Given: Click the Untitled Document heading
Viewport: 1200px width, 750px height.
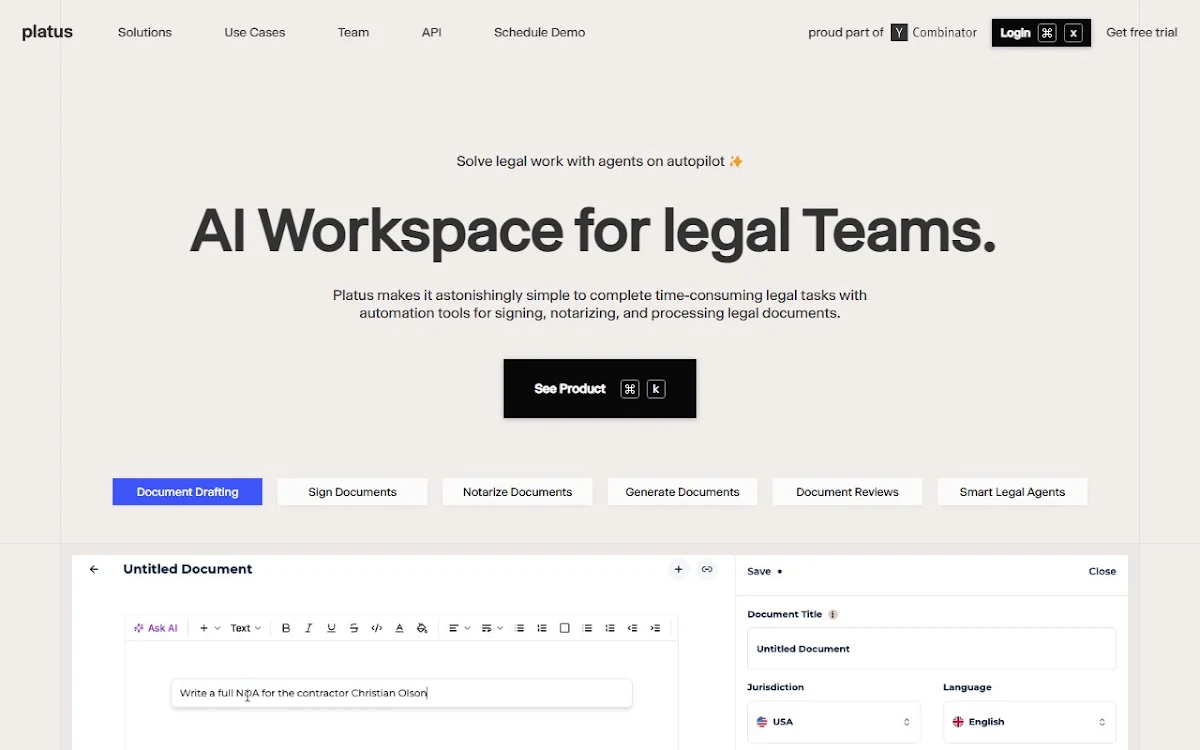Looking at the screenshot, I should click(188, 569).
